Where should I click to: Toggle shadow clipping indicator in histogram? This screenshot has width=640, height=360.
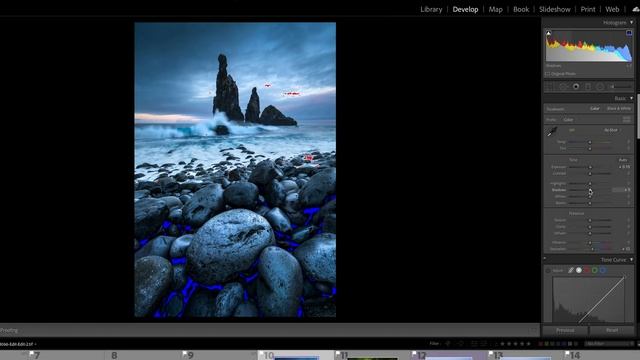[549, 33]
